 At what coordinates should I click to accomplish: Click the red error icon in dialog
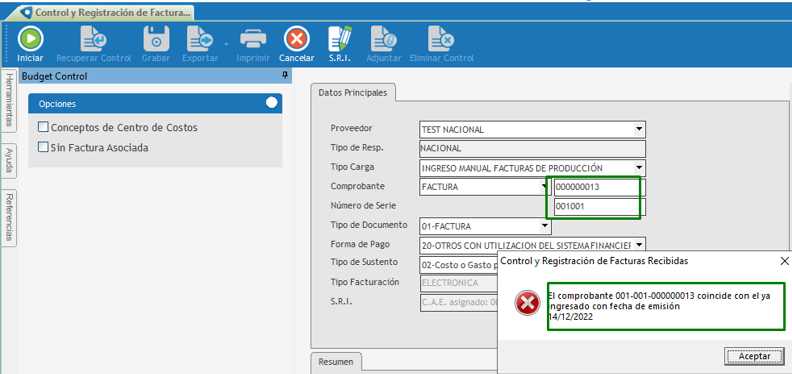click(527, 304)
